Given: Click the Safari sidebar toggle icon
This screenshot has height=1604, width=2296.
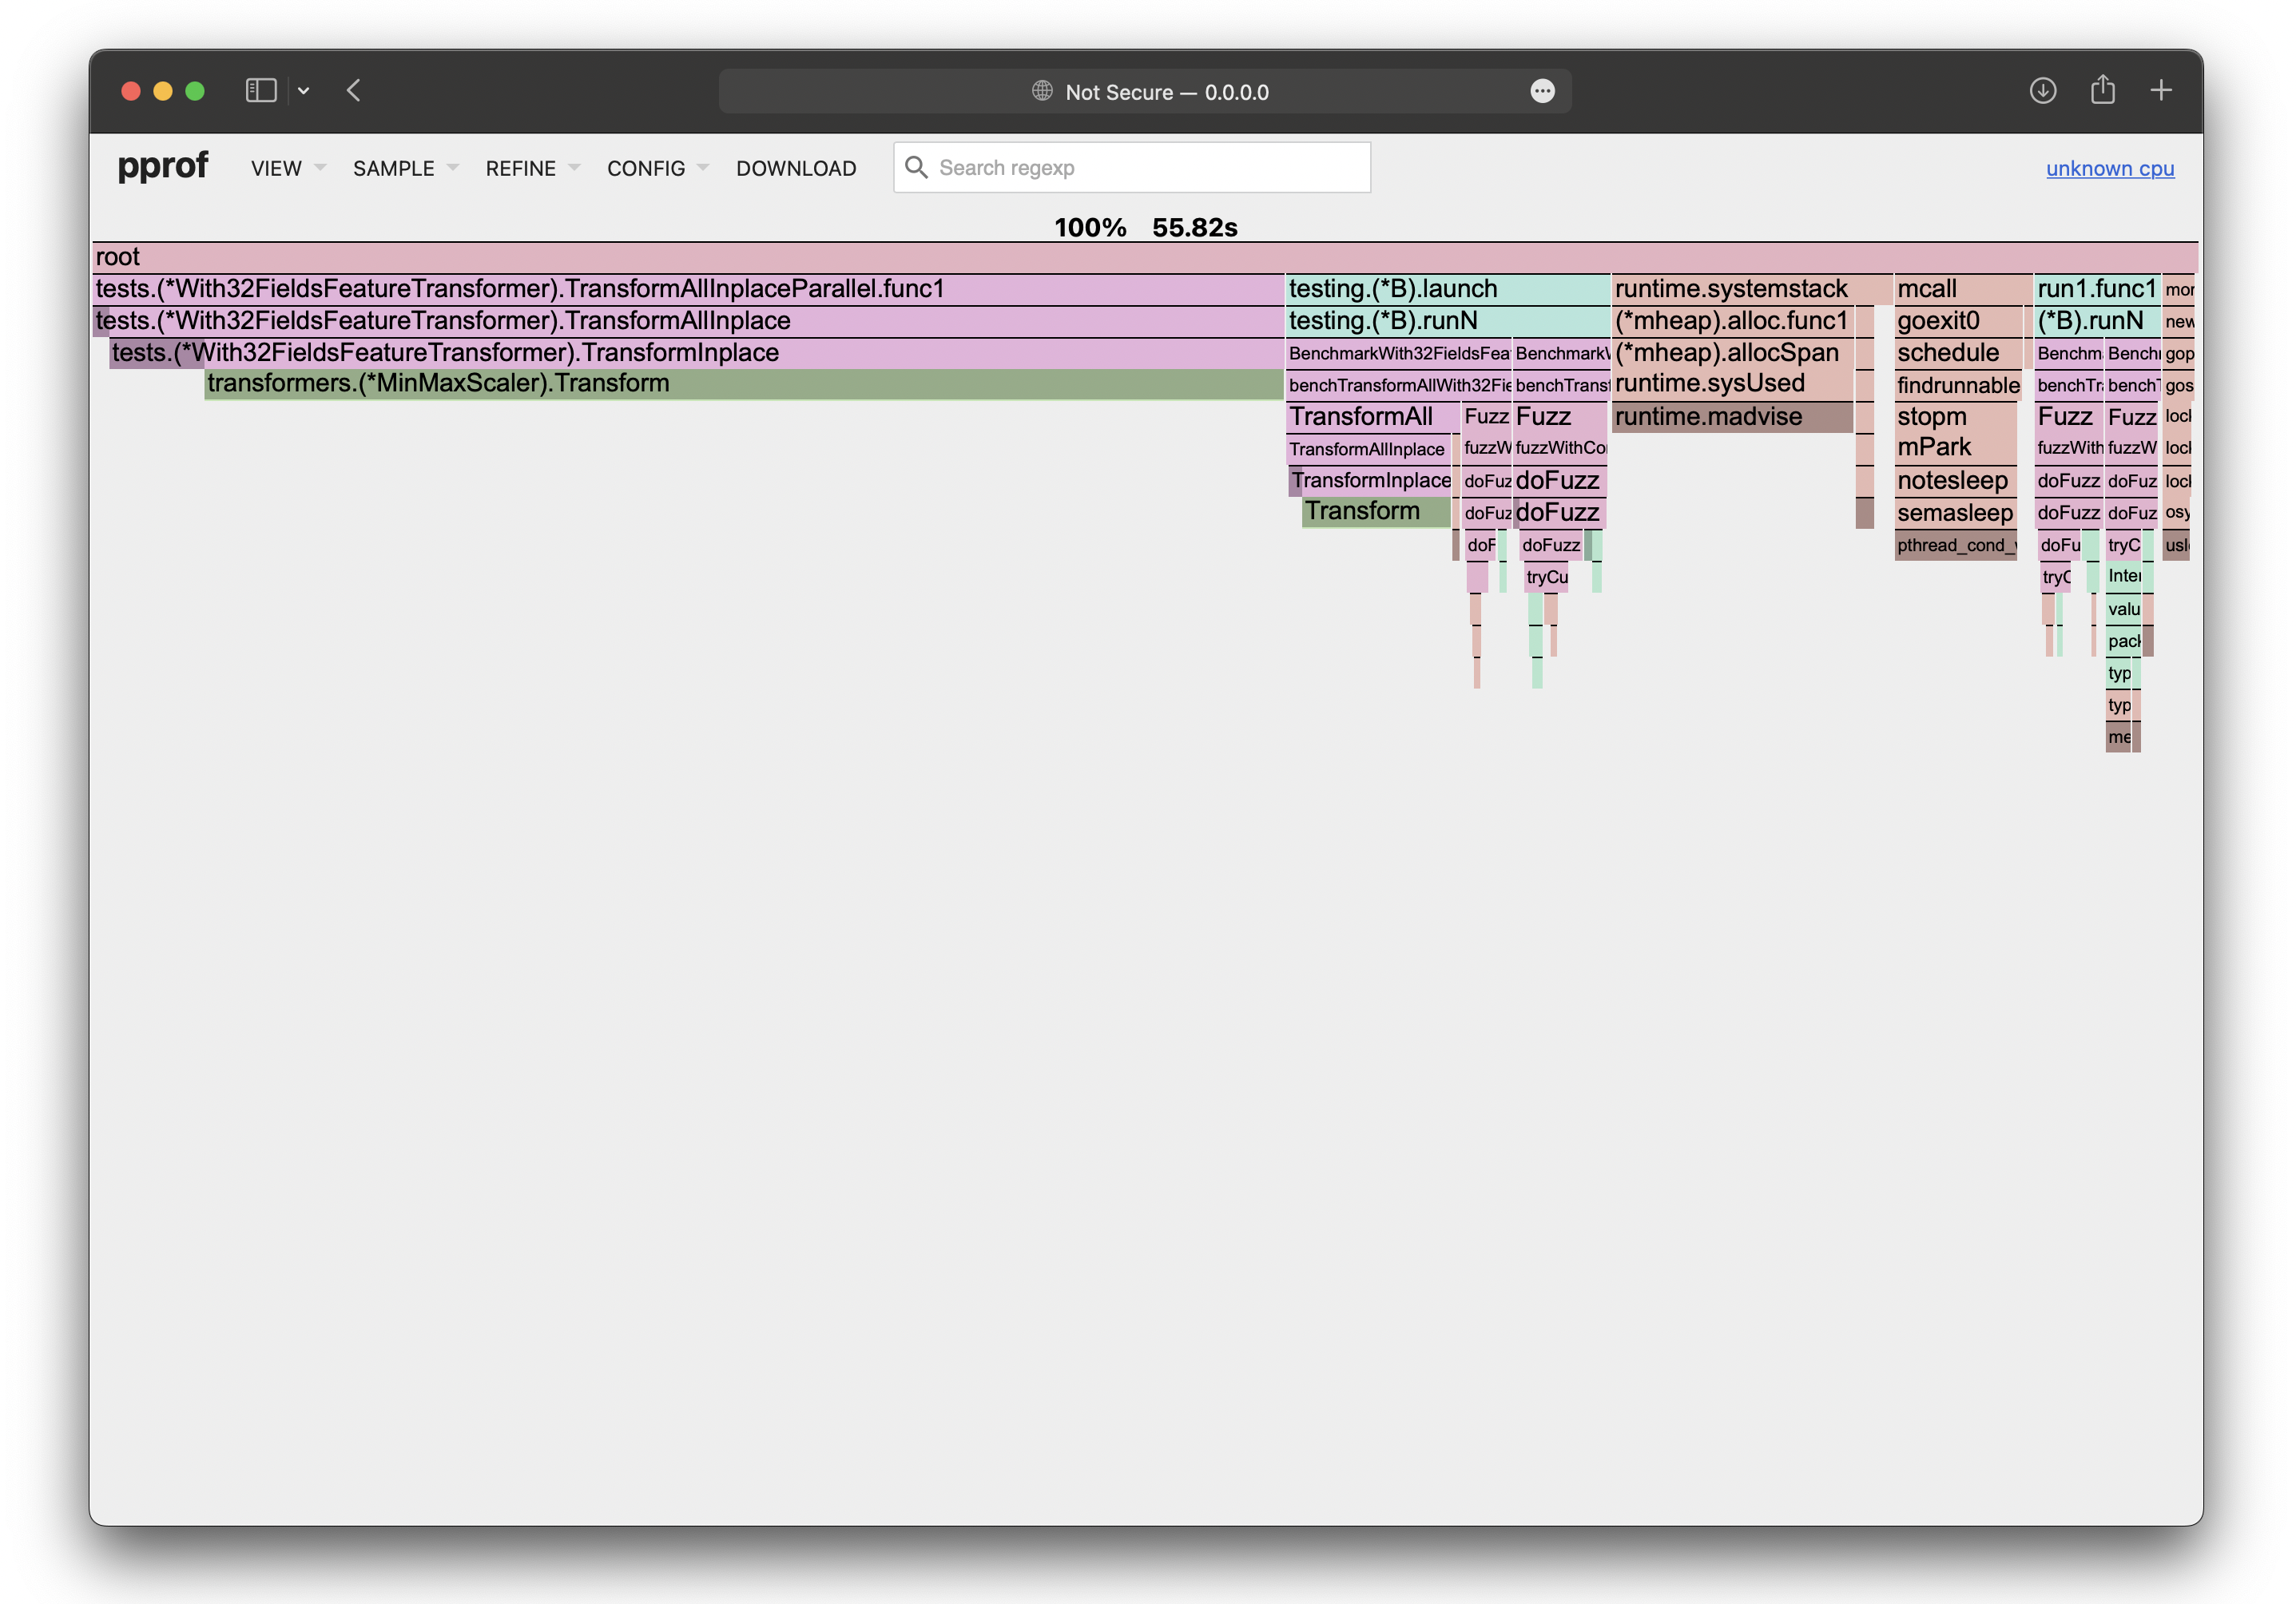Looking at the screenshot, I should (260, 91).
